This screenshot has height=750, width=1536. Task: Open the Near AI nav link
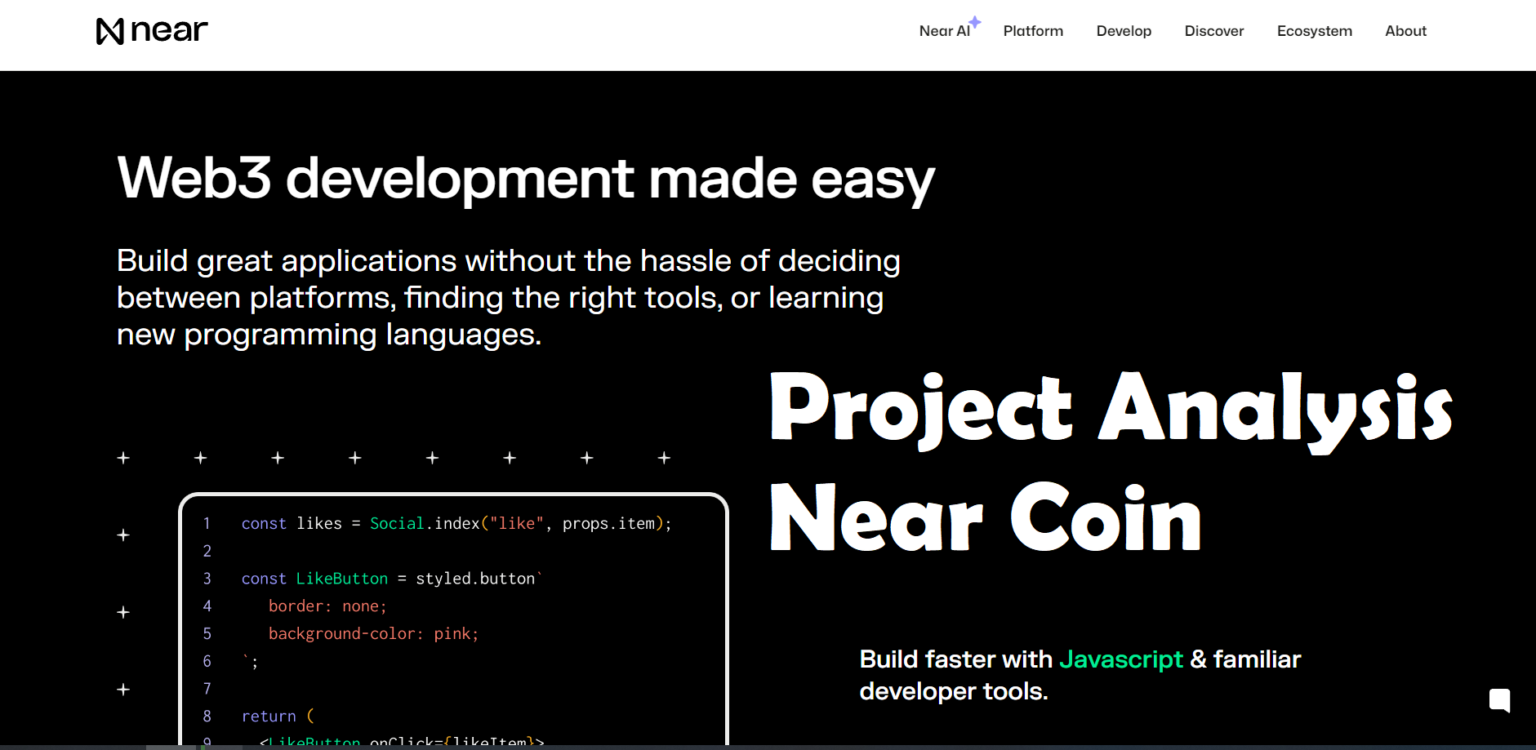tap(943, 31)
